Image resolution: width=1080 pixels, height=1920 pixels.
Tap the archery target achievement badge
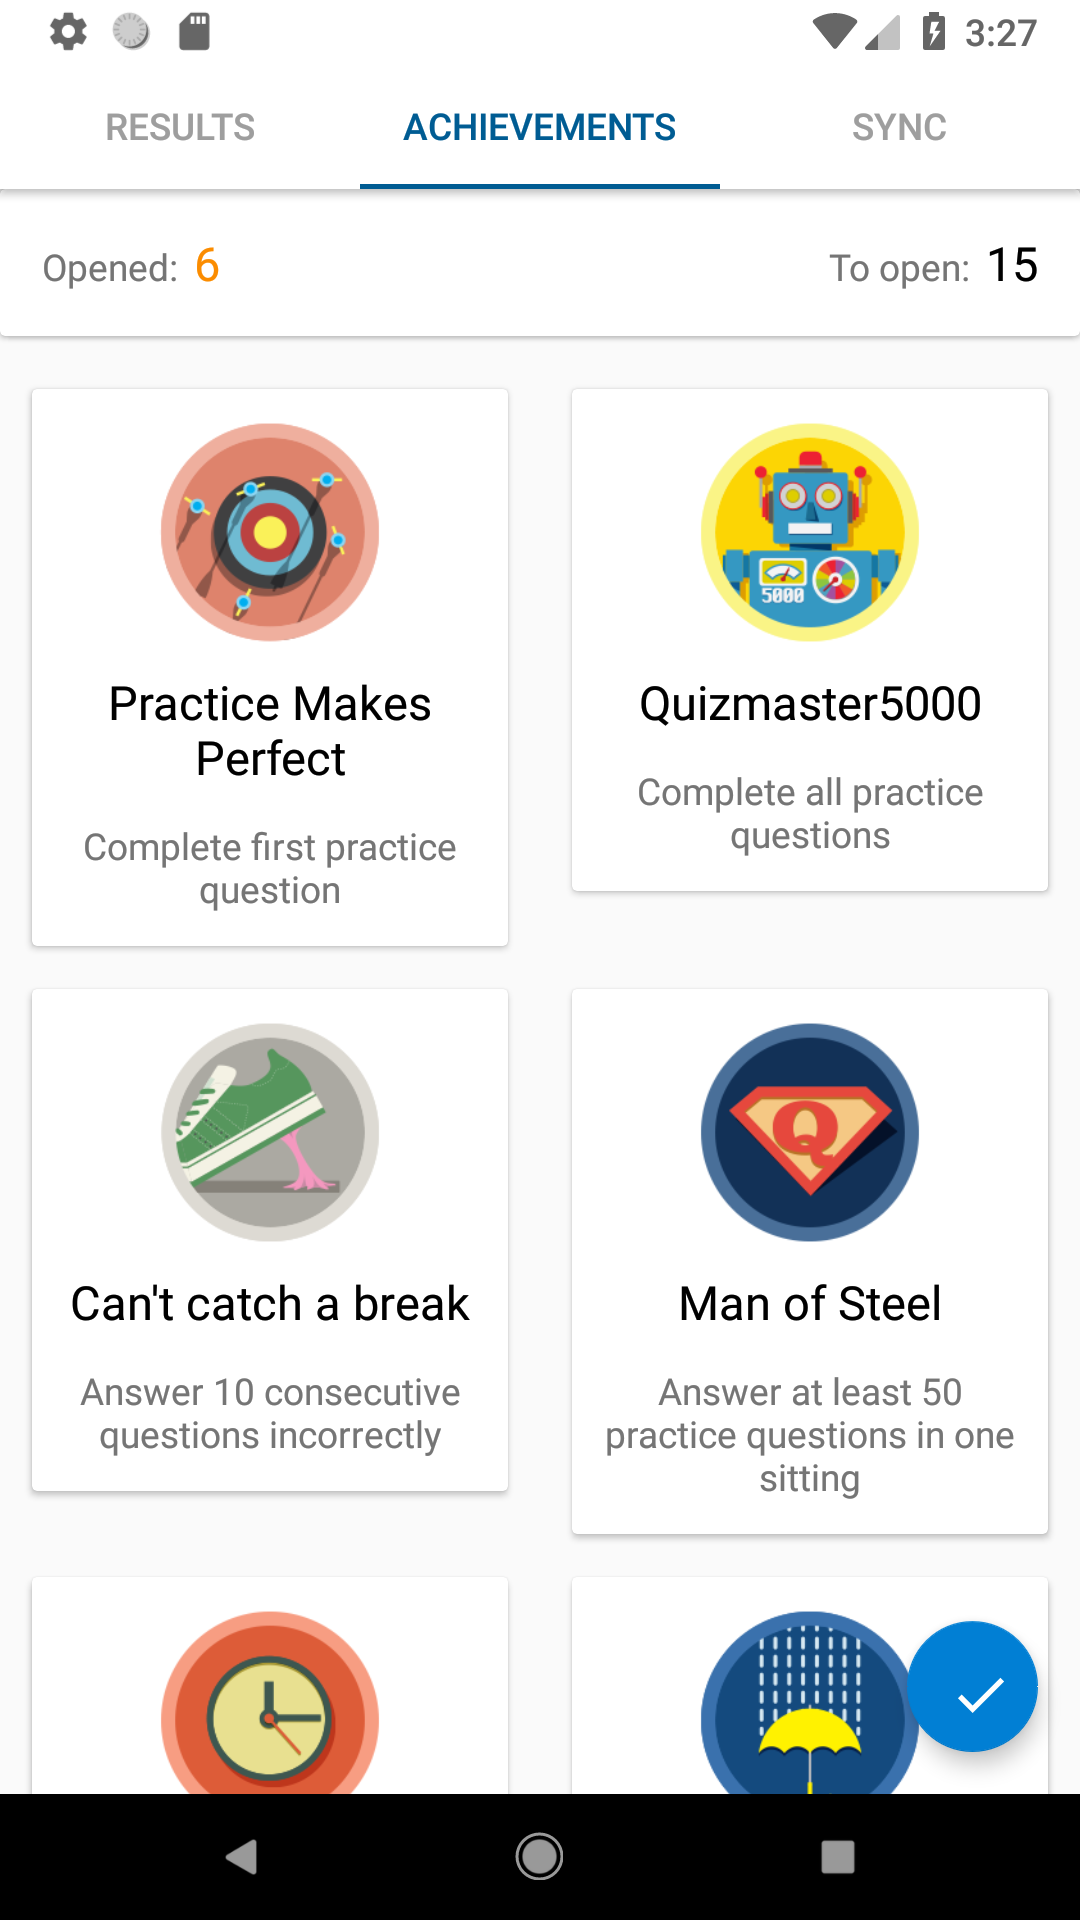point(270,532)
